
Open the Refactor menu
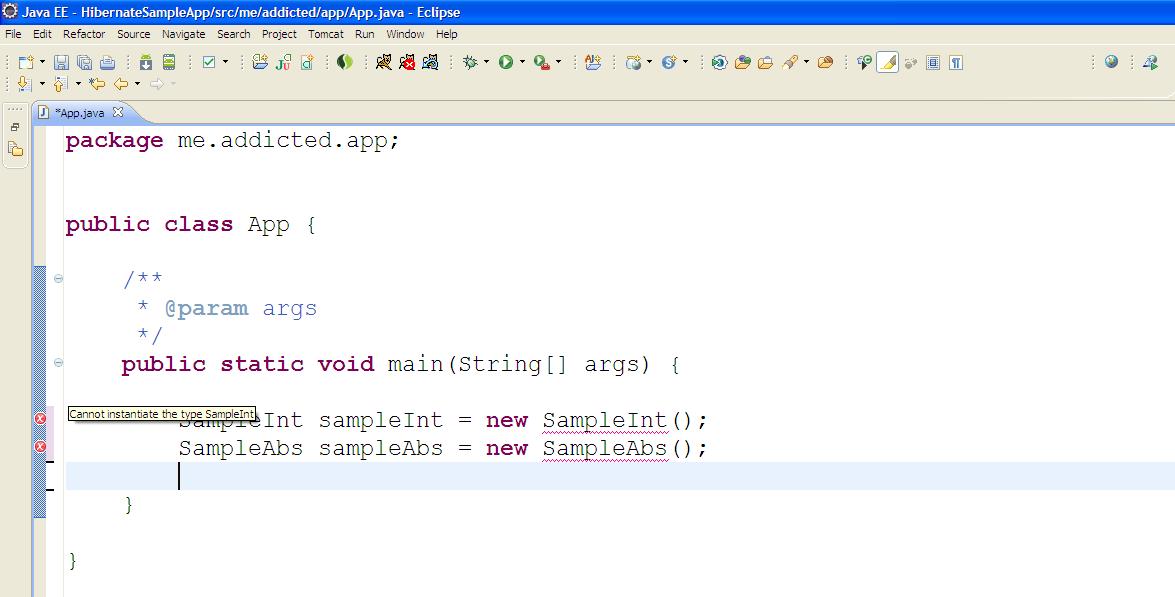point(84,34)
